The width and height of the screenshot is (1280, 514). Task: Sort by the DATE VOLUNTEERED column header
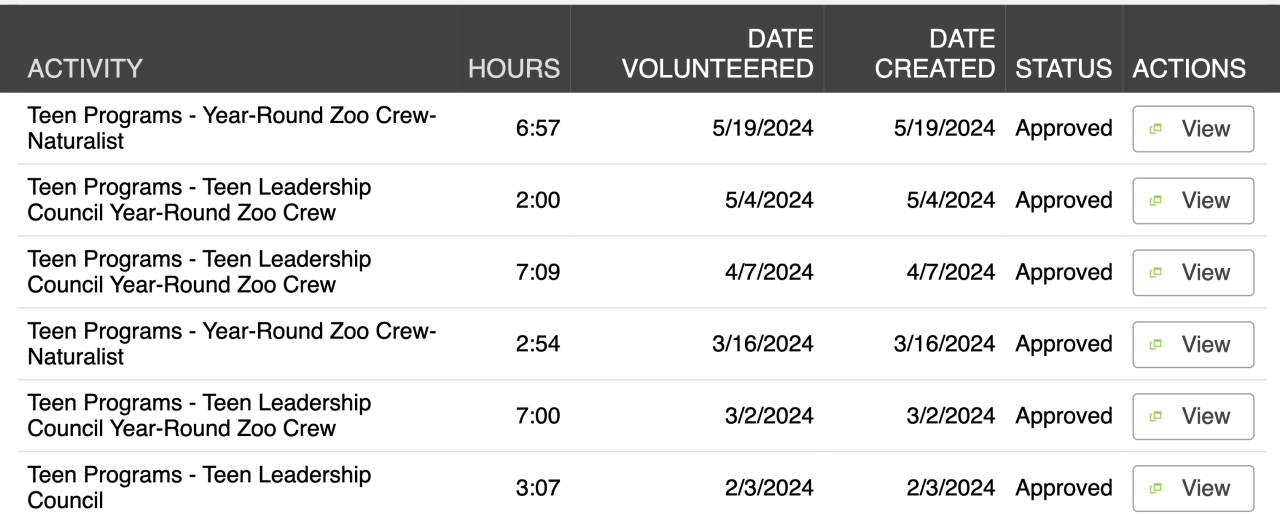[718, 54]
